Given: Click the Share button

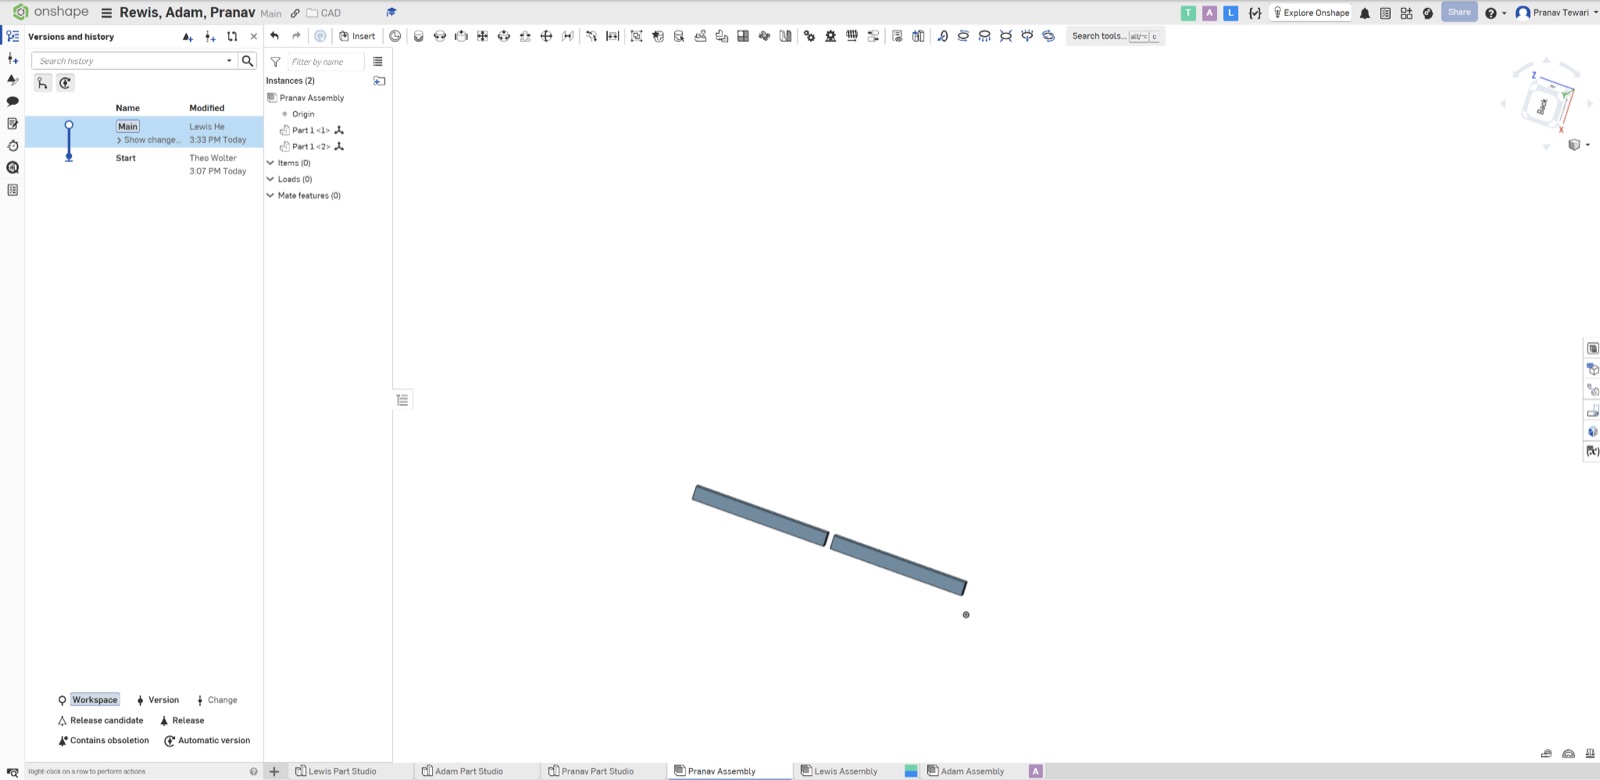Looking at the screenshot, I should tap(1459, 13).
